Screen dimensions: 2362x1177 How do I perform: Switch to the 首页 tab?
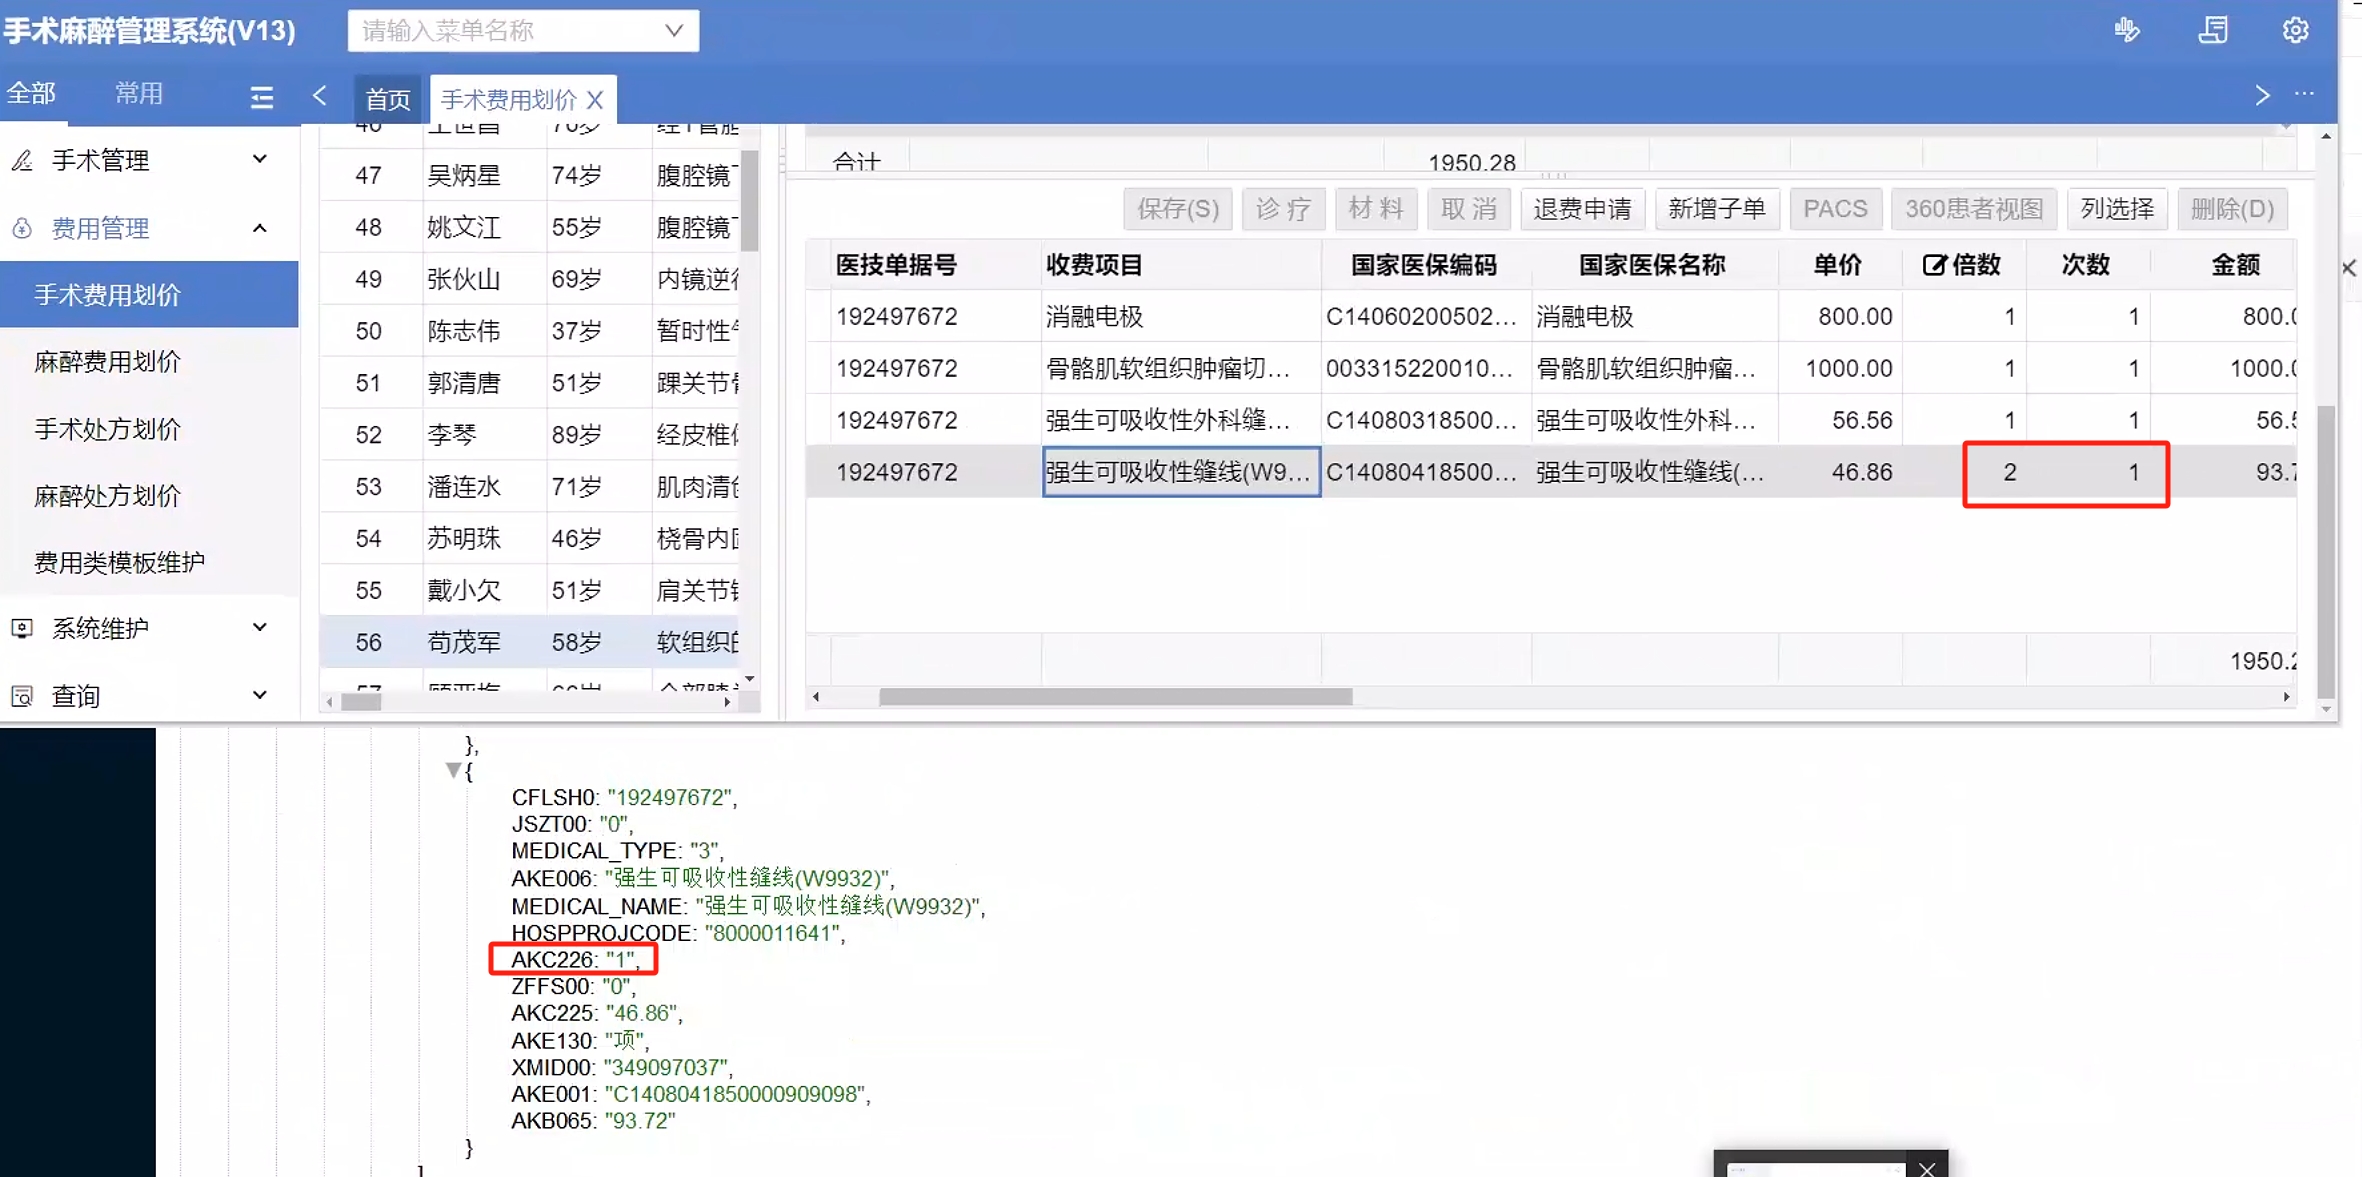tap(387, 99)
